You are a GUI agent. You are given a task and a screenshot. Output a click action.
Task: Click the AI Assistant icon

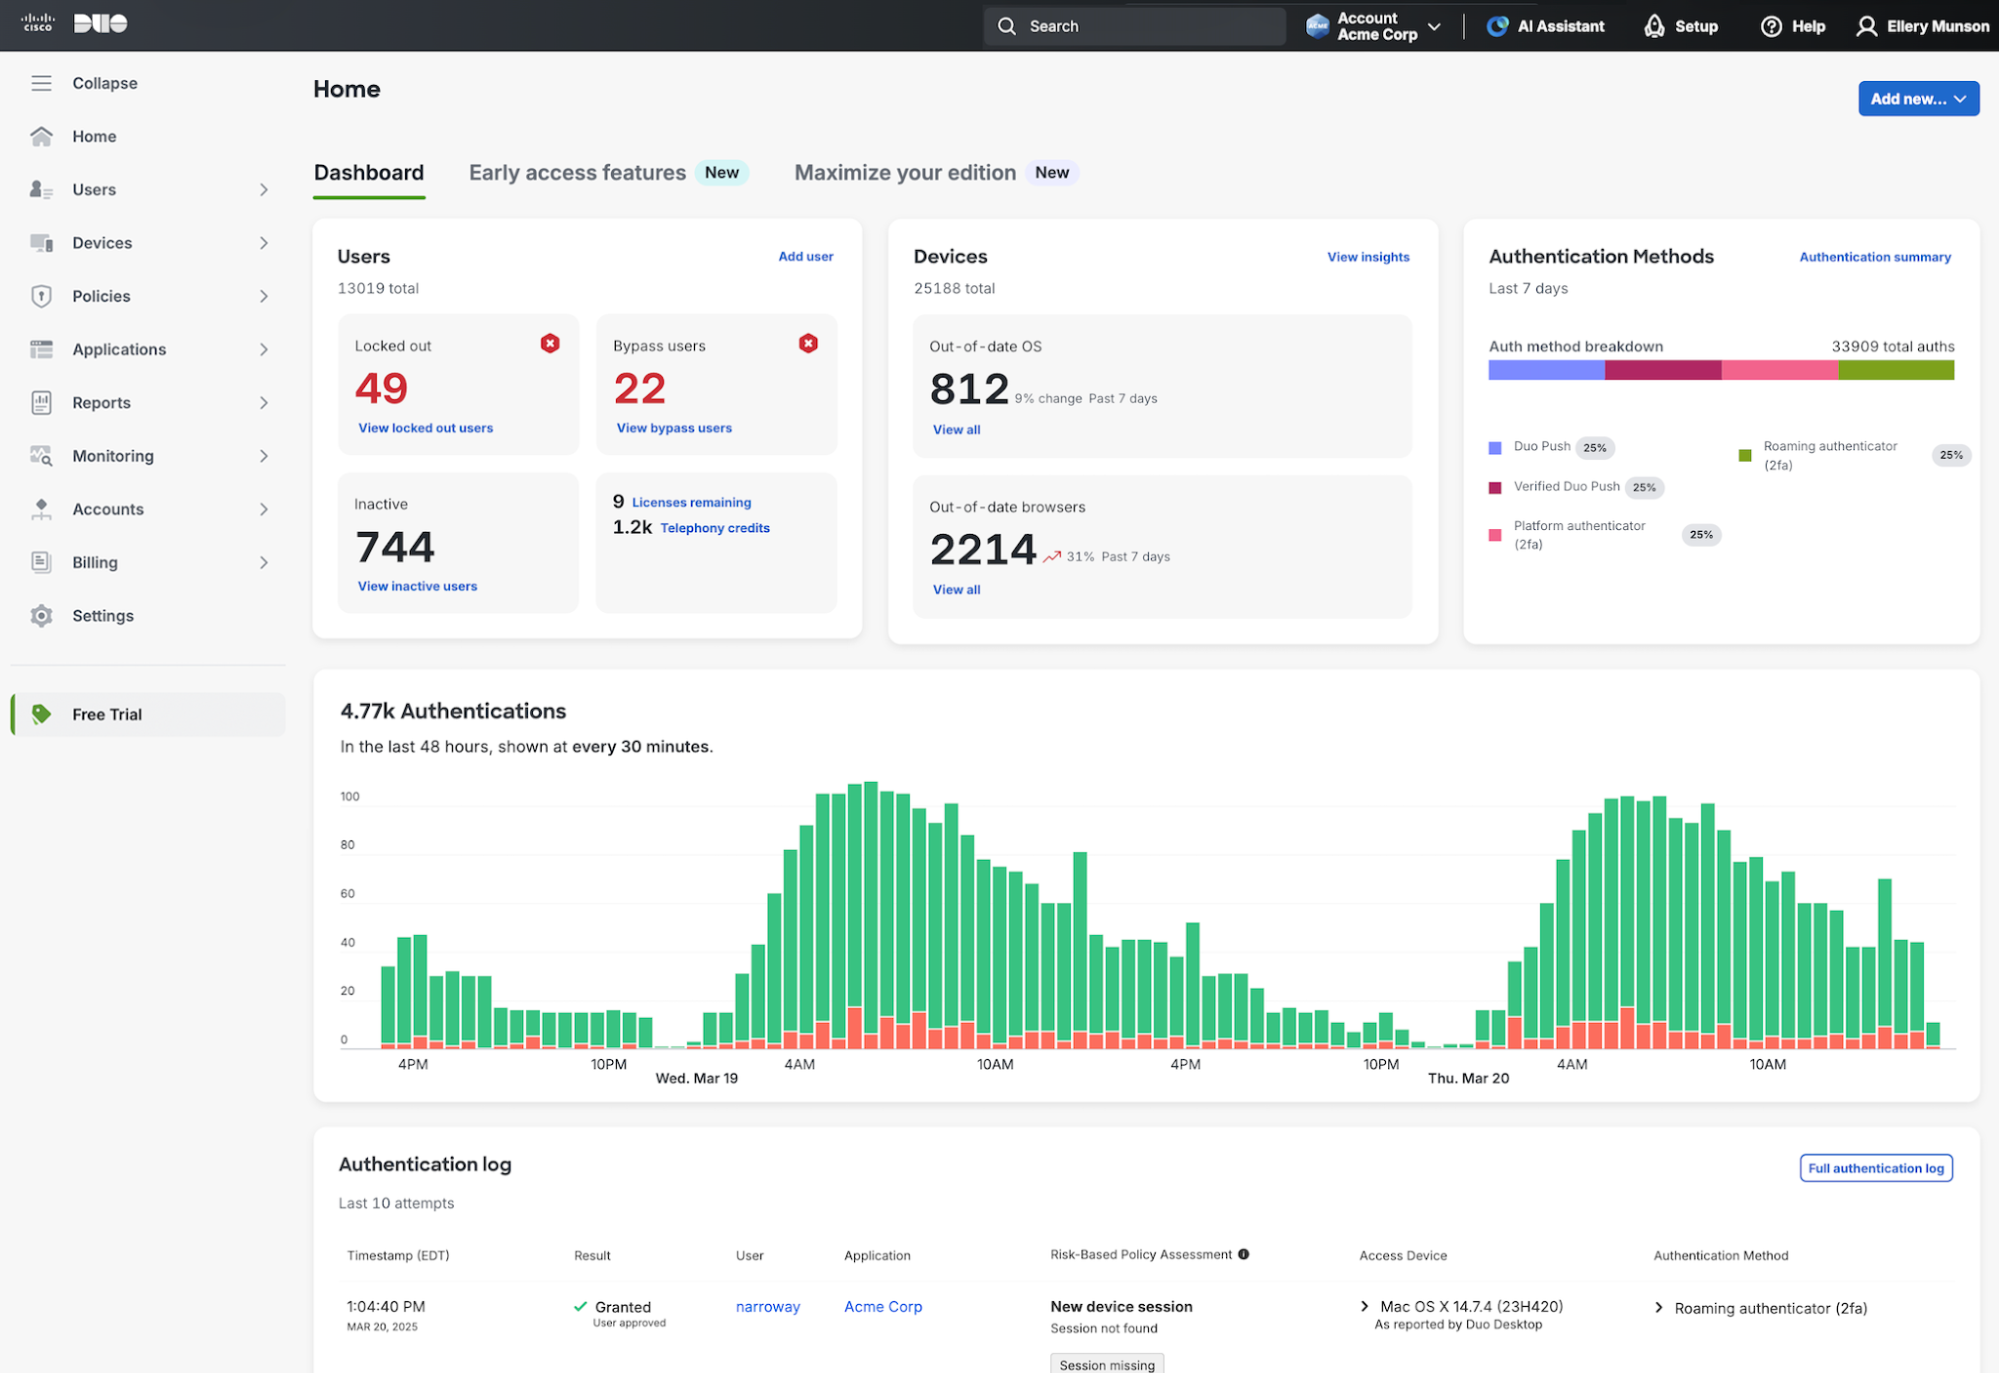pos(1497,26)
